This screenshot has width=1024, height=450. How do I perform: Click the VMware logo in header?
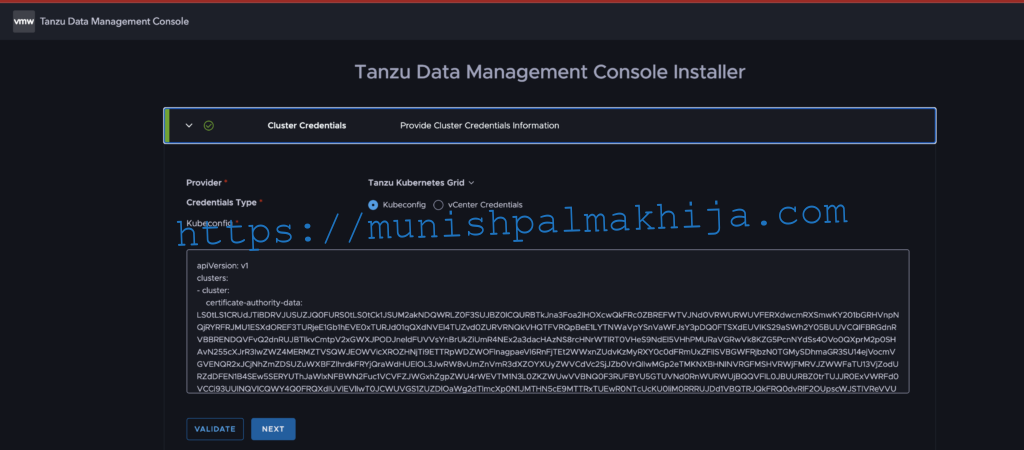click(24, 22)
